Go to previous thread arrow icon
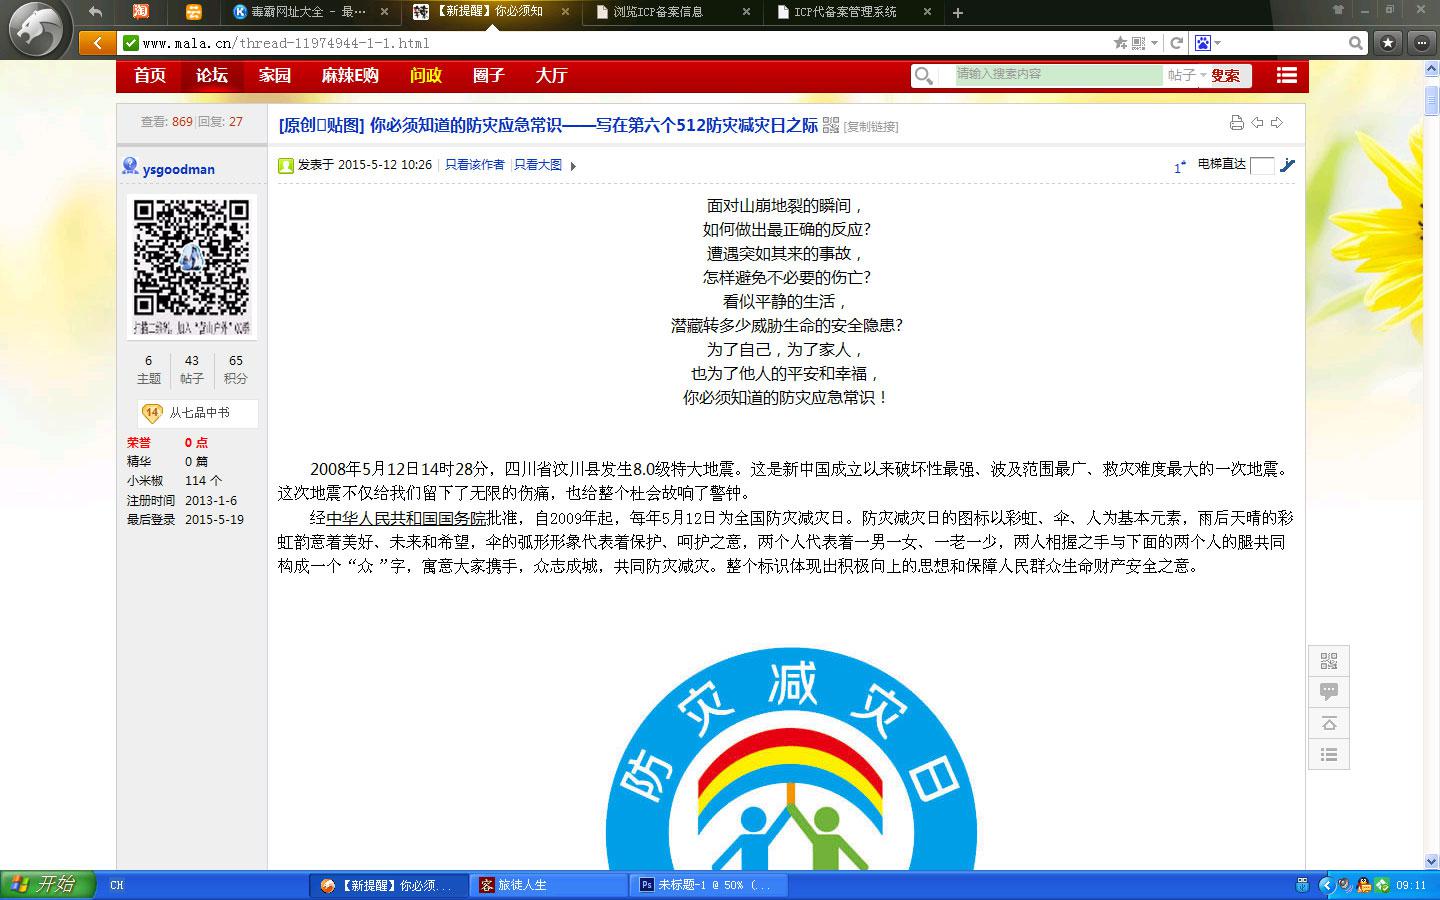This screenshot has height=900, width=1440. pos(1257,123)
